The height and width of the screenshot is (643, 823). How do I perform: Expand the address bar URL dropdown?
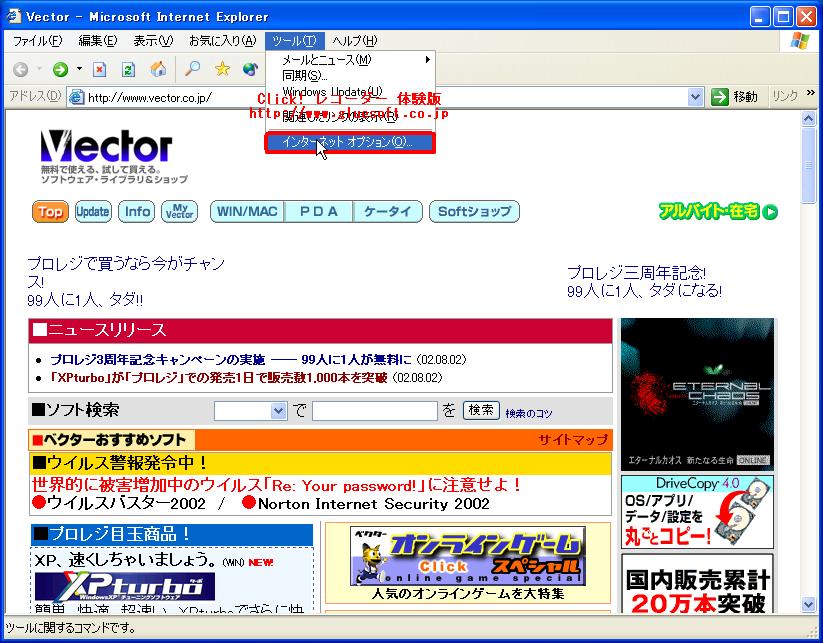[695, 97]
